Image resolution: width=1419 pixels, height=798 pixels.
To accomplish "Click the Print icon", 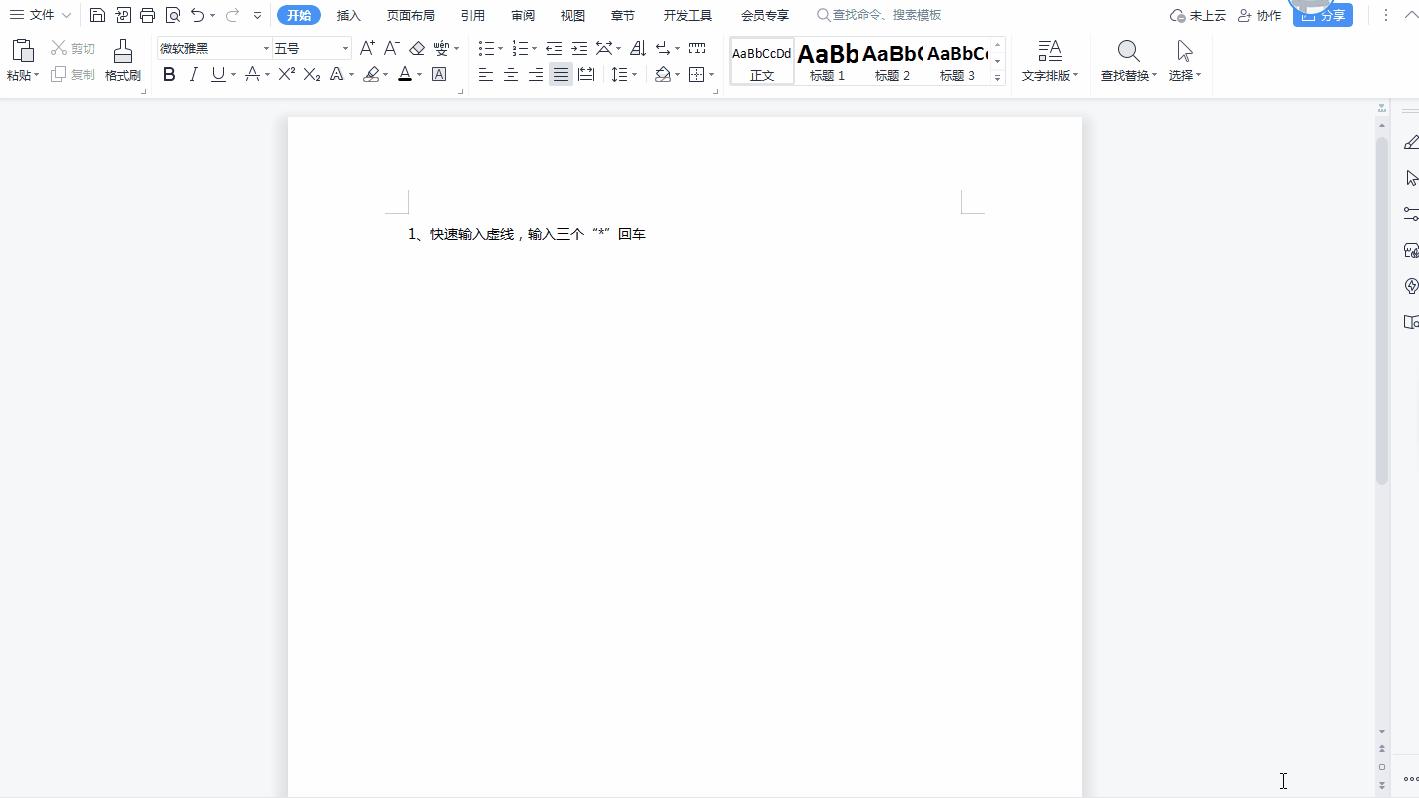I will (x=148, y=15).
